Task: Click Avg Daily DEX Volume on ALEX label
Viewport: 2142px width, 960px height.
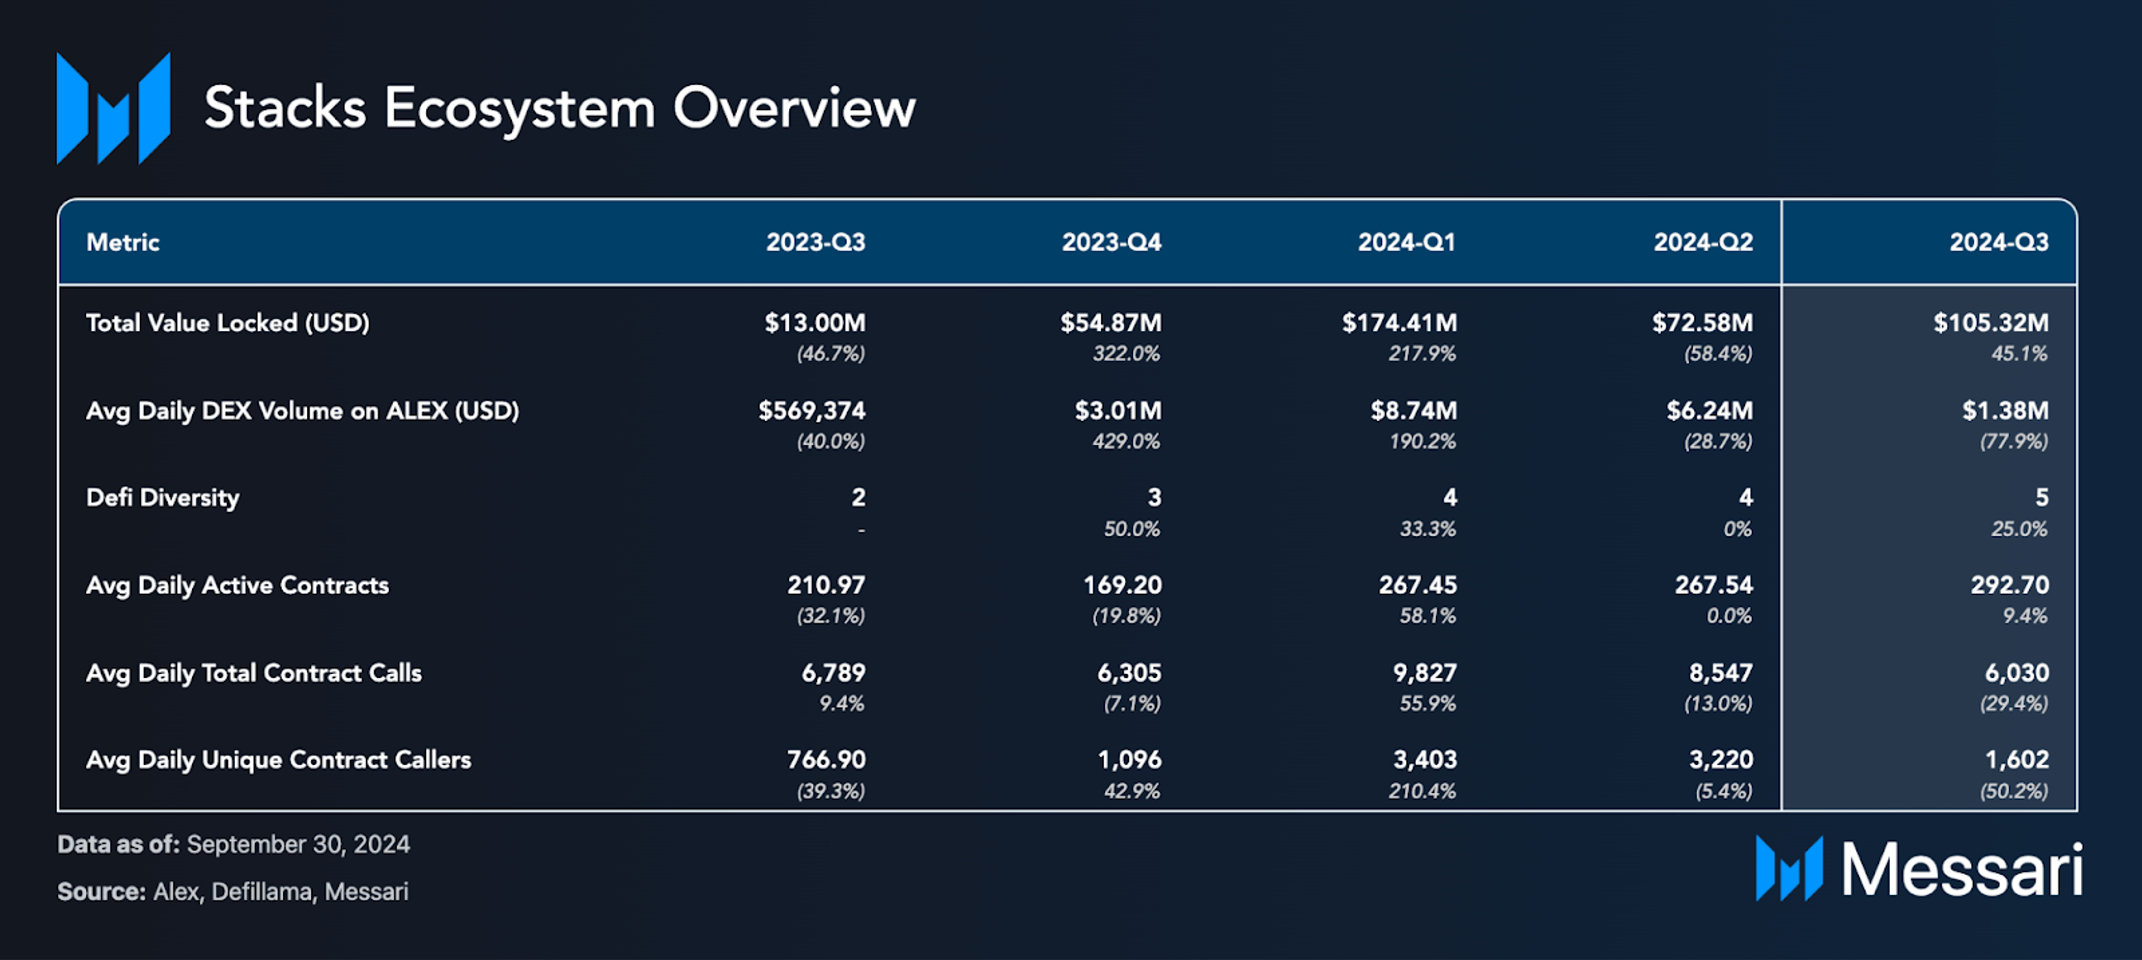Action: pos(303,411)
